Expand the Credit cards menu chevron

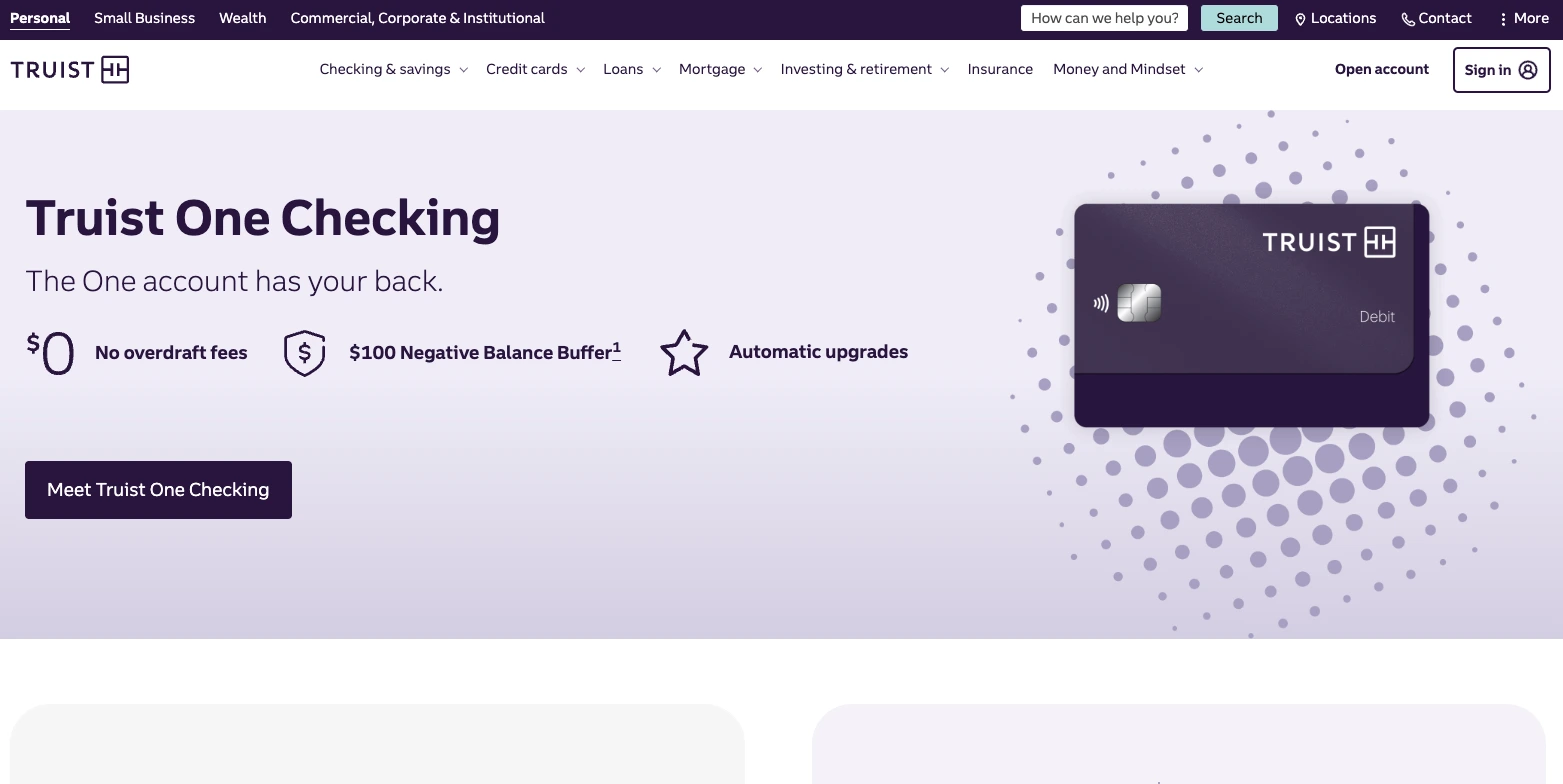pyautogui.click(x=580, y=70)
